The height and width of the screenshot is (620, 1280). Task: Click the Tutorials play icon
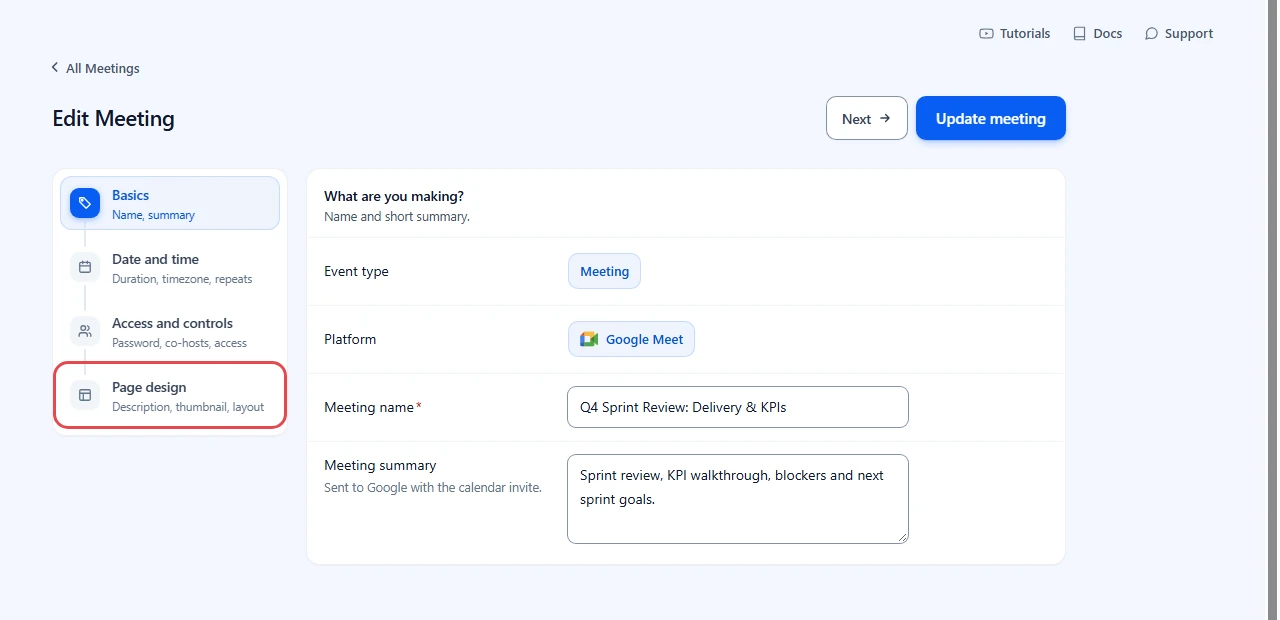tap(986, 33)
